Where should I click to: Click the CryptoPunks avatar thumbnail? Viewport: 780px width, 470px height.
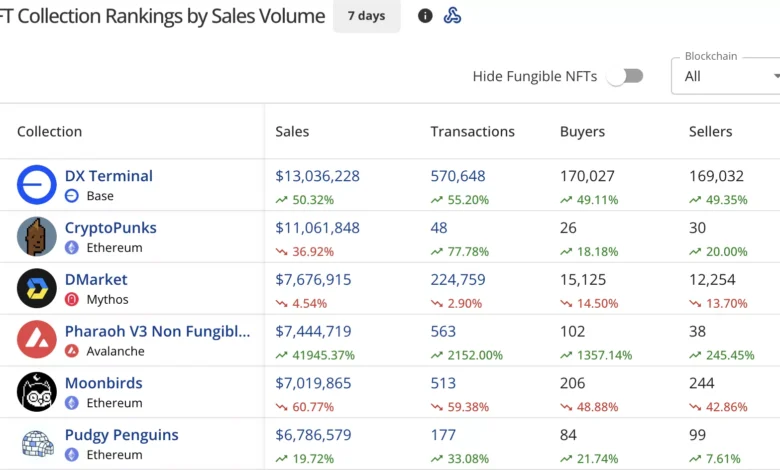point(37,237)
